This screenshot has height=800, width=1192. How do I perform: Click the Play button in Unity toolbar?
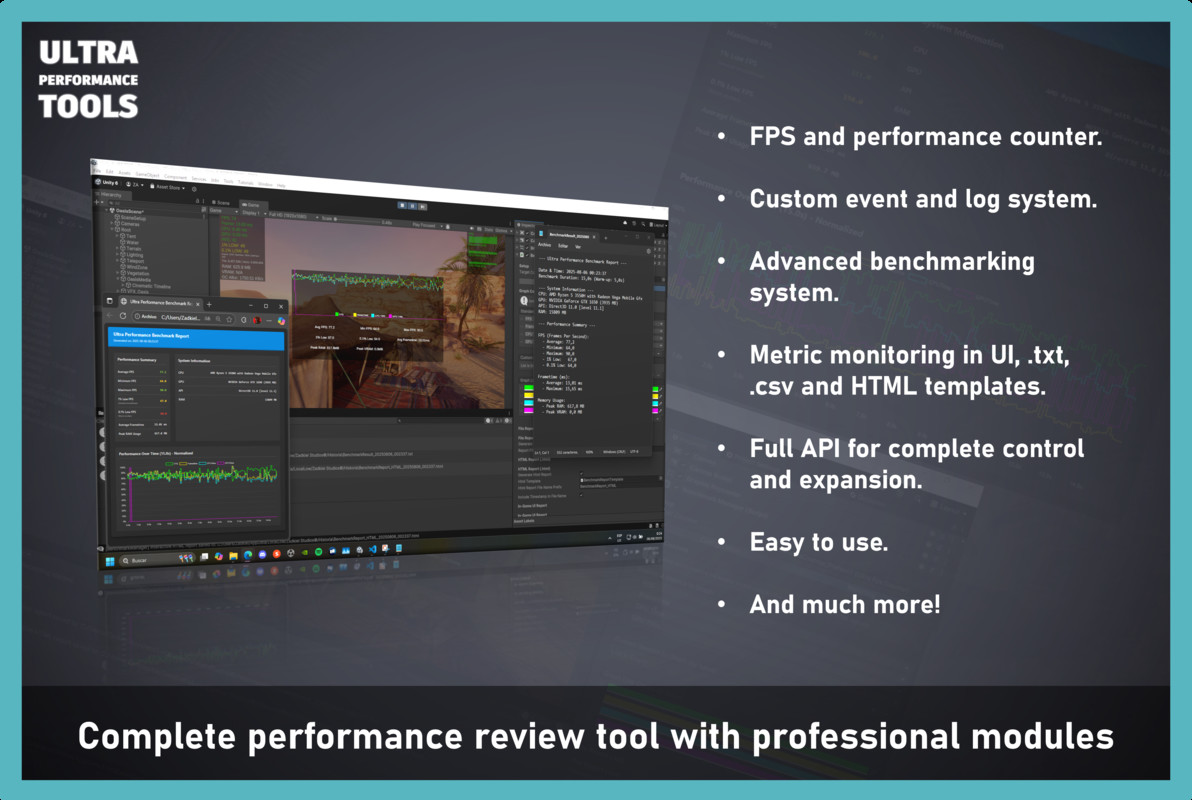[x=402, y=205]
